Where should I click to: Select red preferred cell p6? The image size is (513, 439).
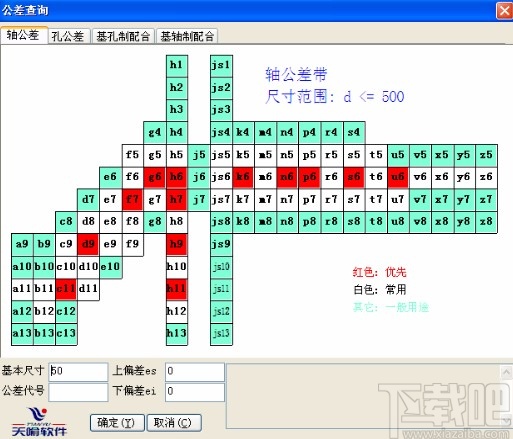coord(310,177)
